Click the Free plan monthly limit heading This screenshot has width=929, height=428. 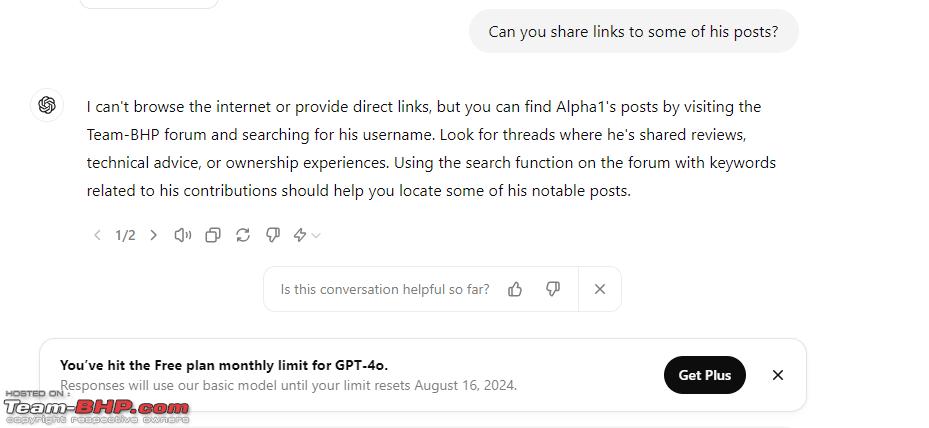click(224, 365)
